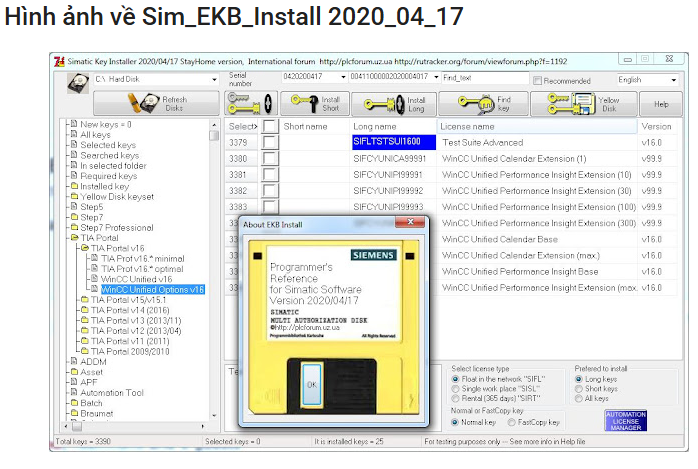
Task: Click the Install Long key button
Action: [x=394, y=104]
